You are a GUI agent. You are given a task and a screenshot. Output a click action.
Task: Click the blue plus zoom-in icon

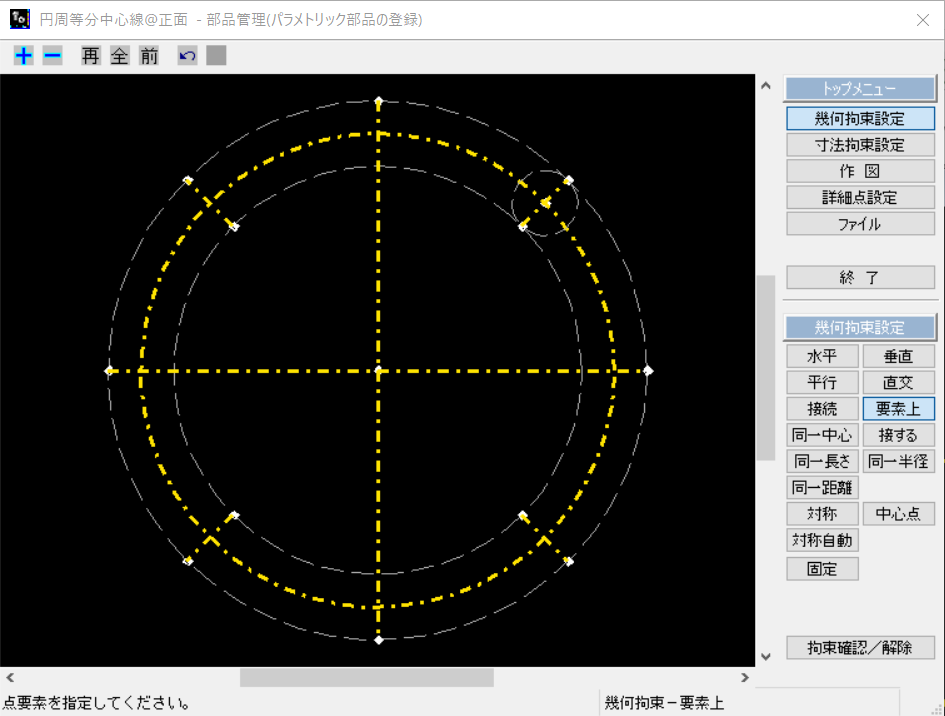(x=24, y=56)
